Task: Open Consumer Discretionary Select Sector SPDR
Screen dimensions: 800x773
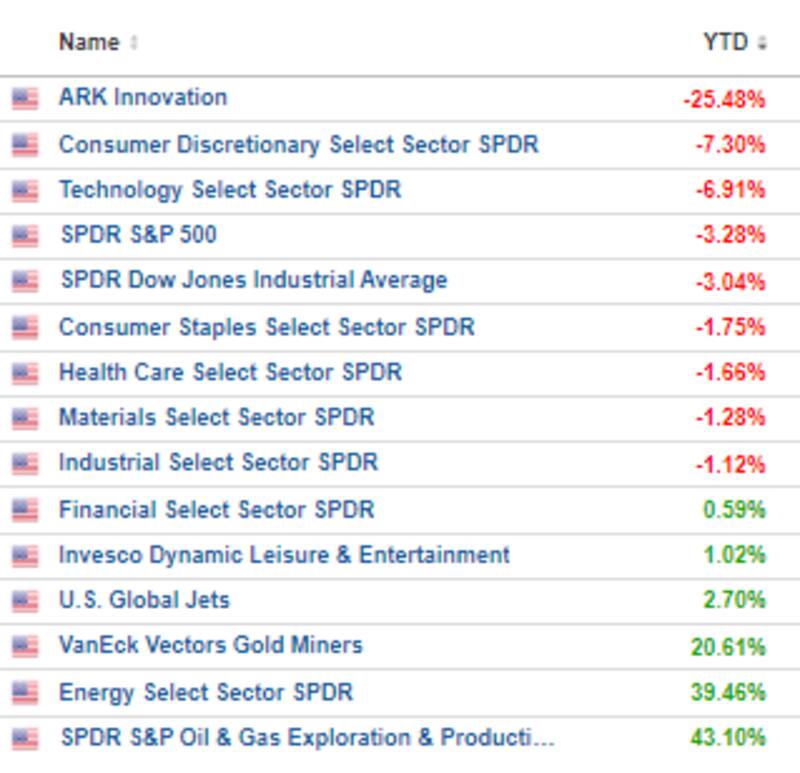Action: tap(298, 144)
